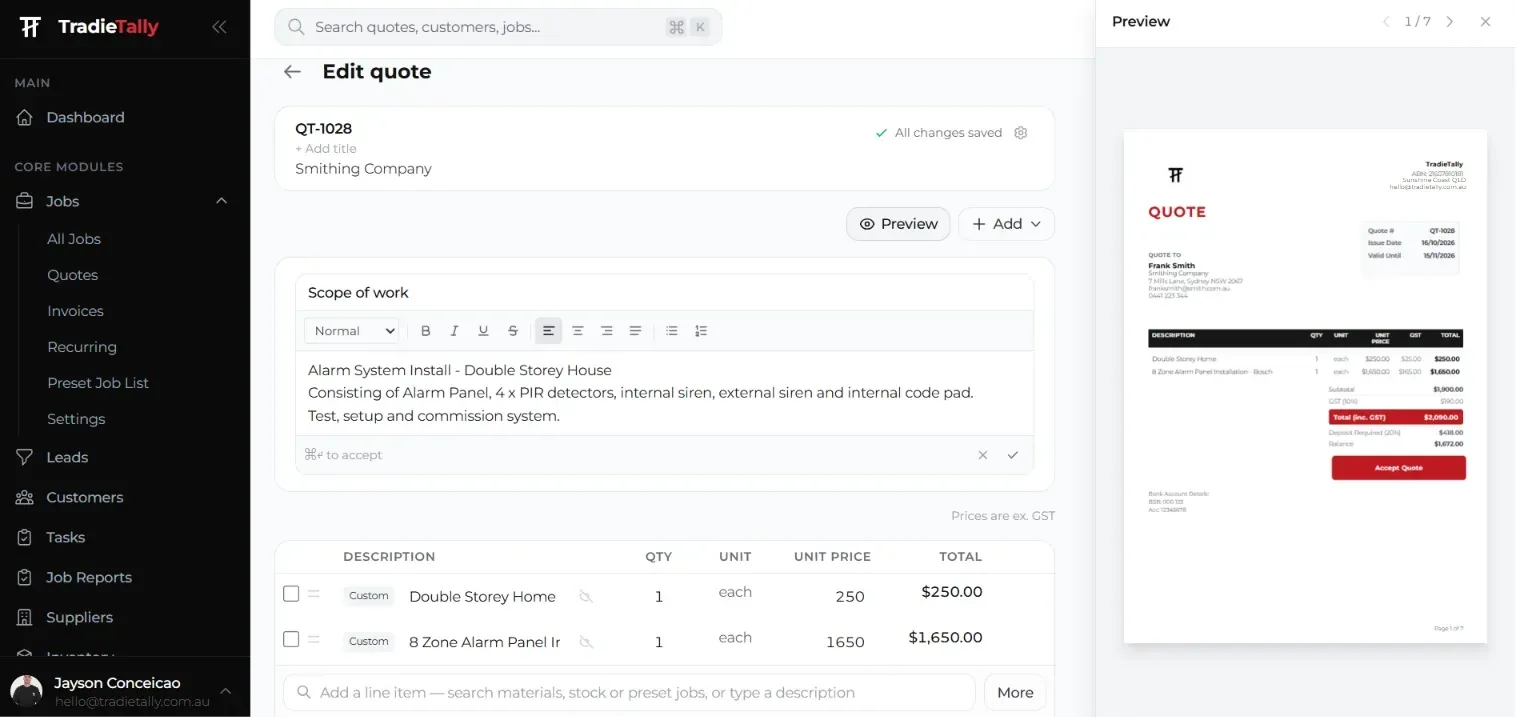Go to previous page in Preview panel
This screenshot has height=717, width=1516.
(x=1386, y=22)
